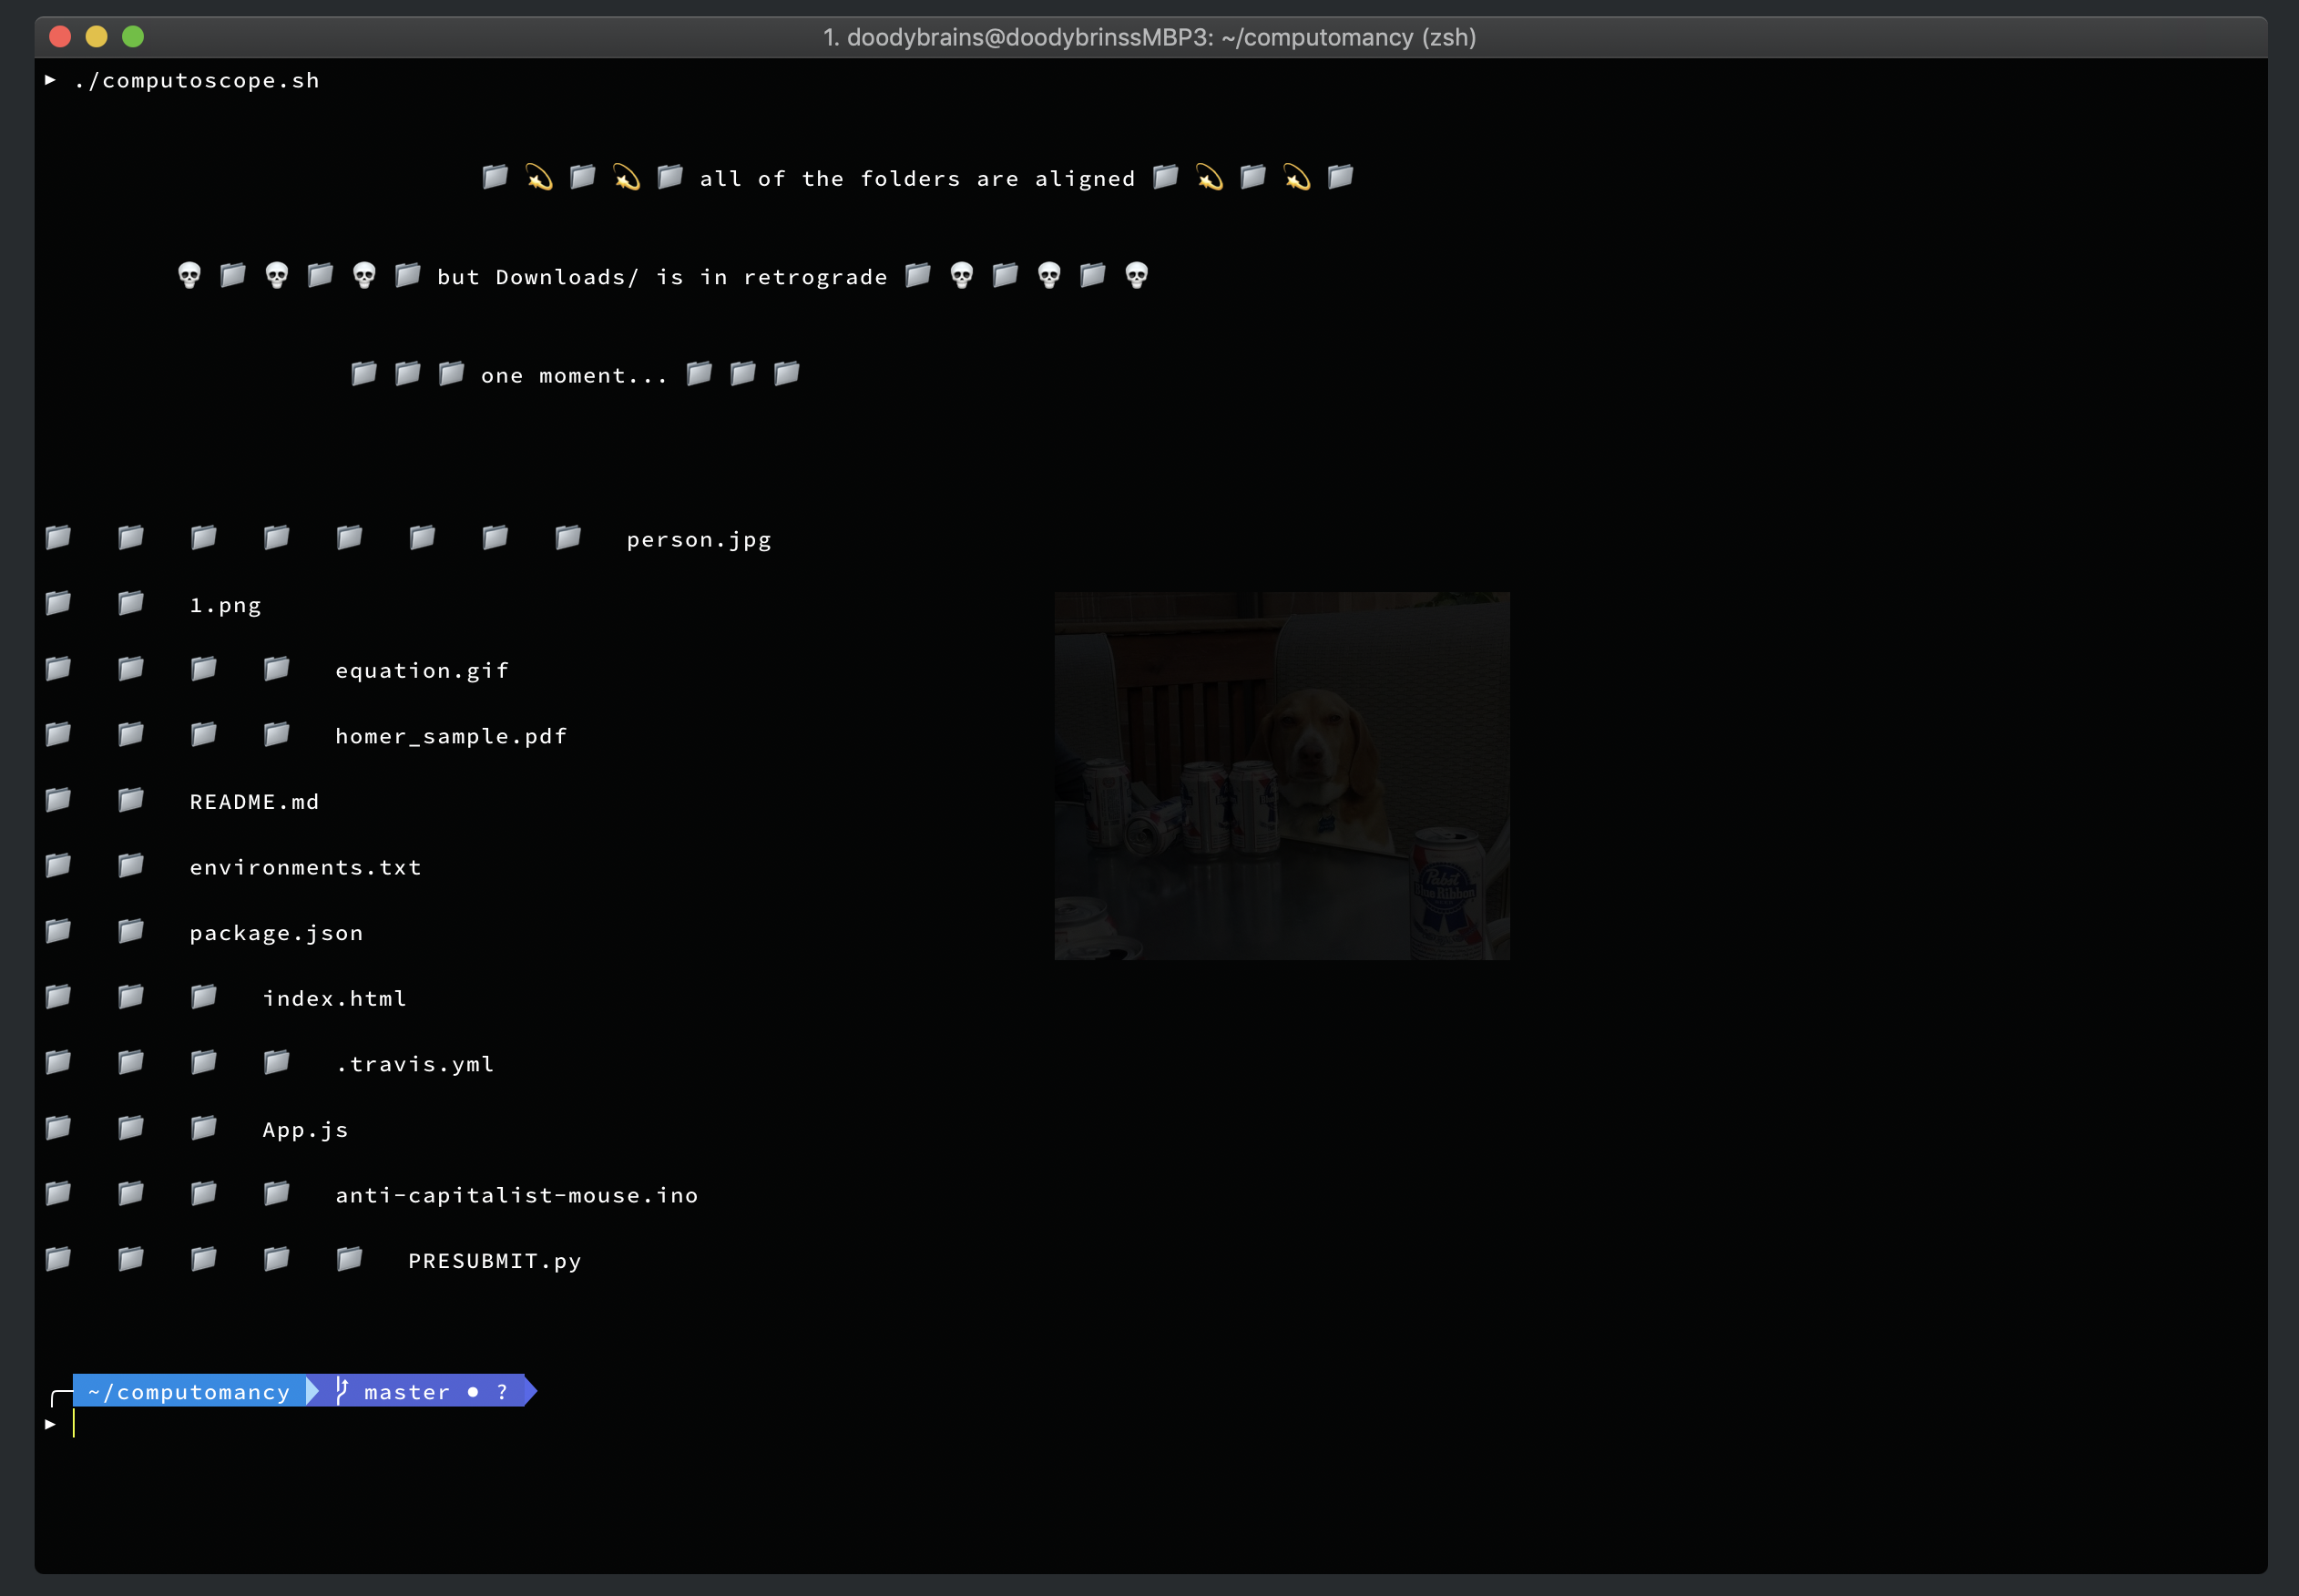Click the homer_sample.pdf filename

pyautogui.click(x=451, y=736)
